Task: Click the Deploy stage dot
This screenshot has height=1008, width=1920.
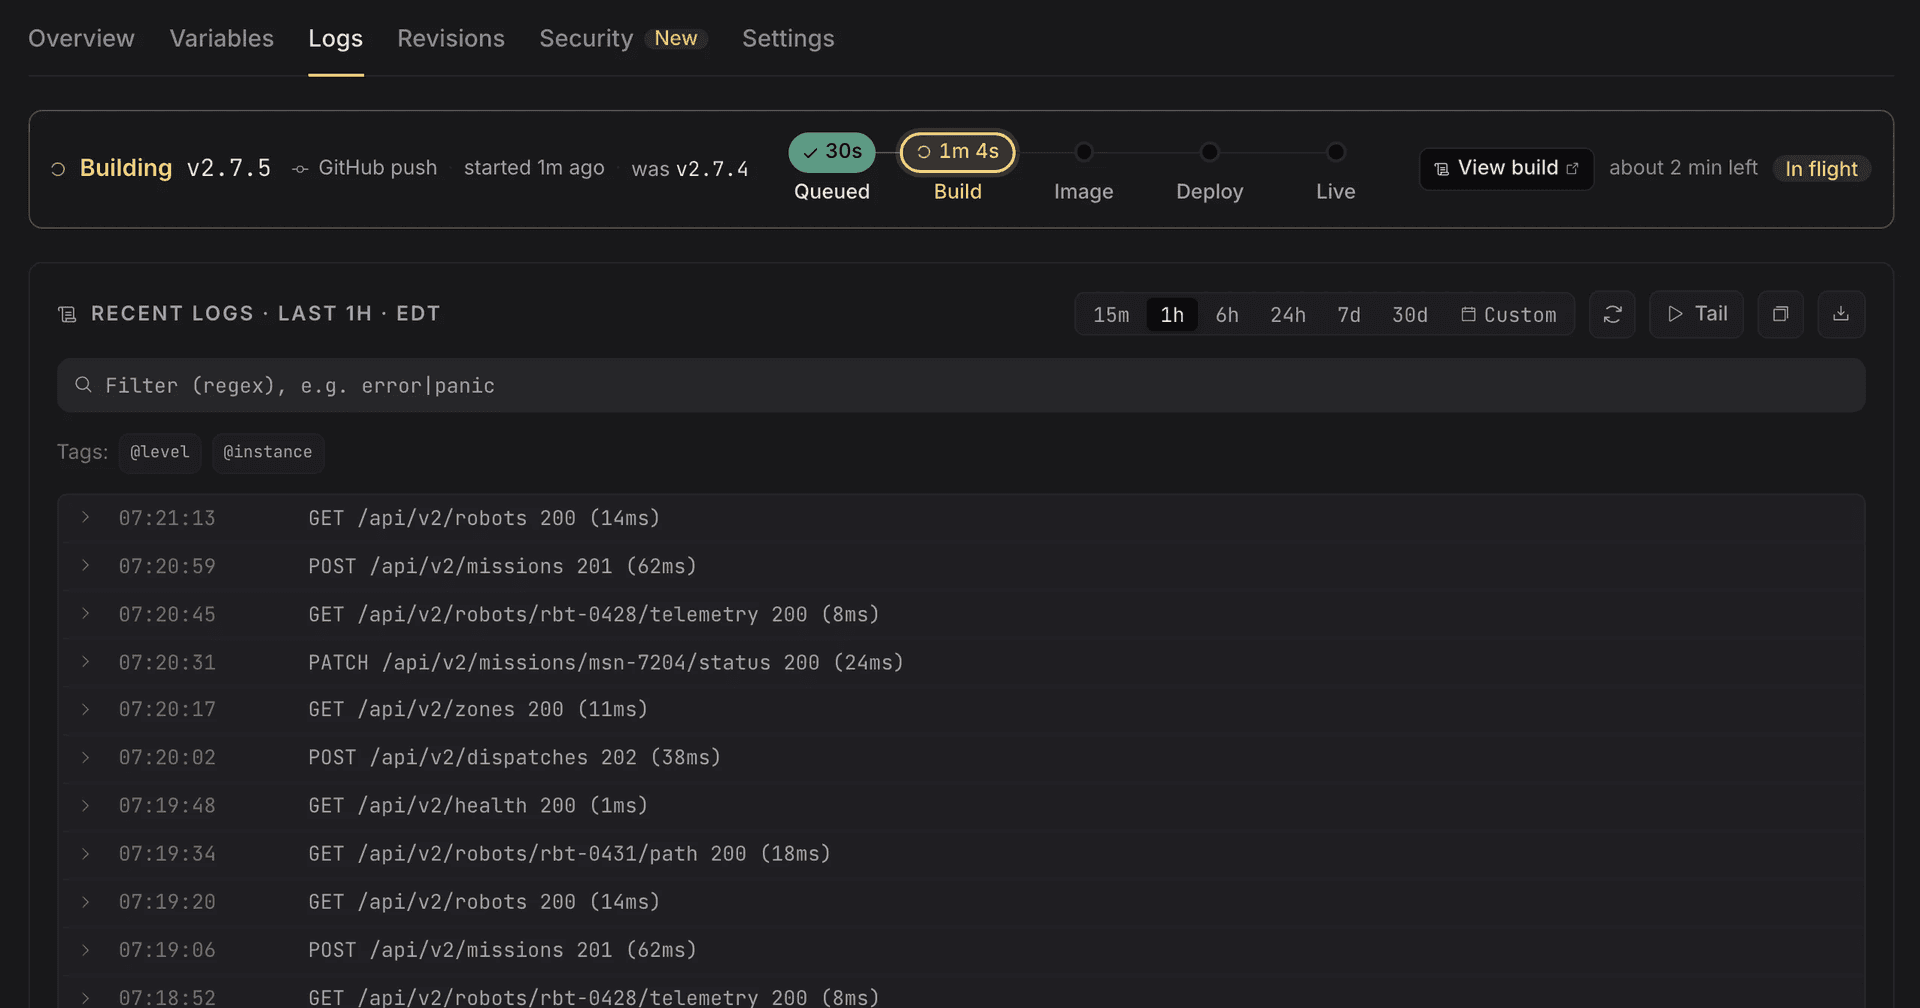Action: coord(1210,152)
